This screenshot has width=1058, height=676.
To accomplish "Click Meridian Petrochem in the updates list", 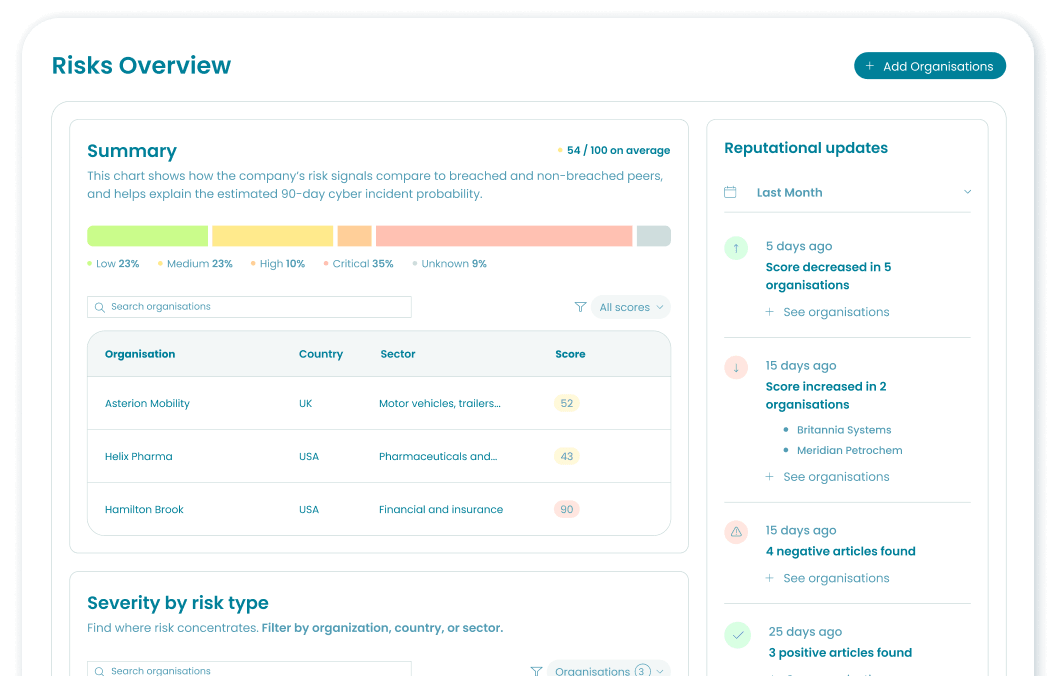I will 850,450.
